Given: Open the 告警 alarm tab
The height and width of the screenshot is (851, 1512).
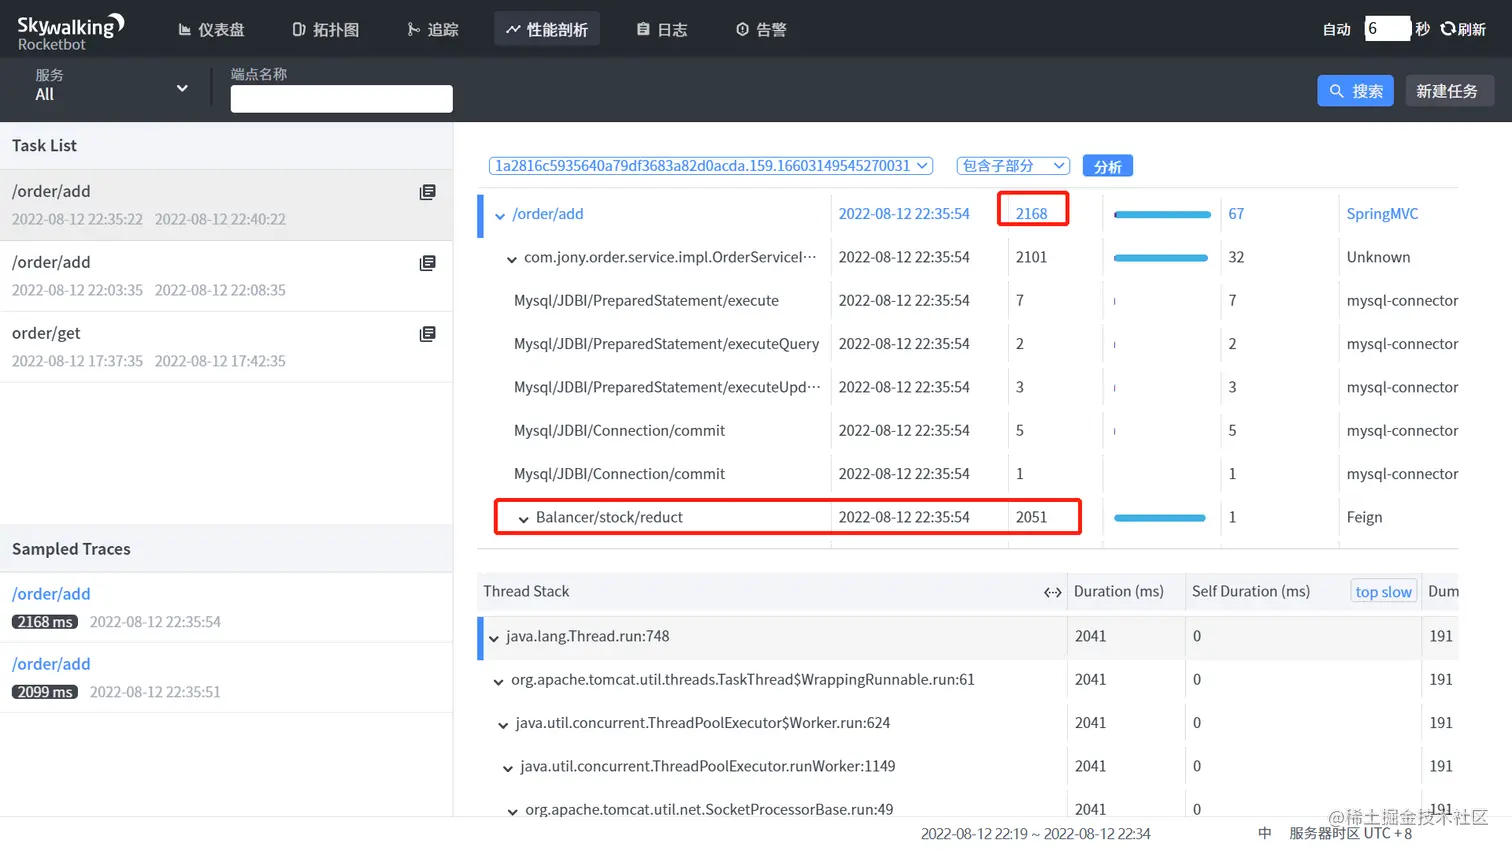Looking at the screenshot, I should (761, 29).
